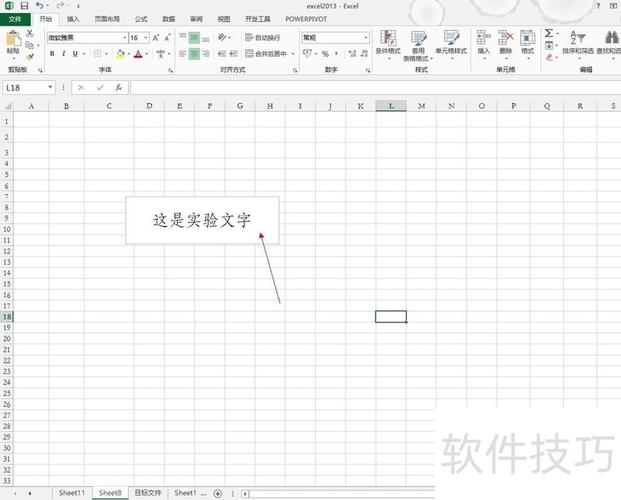Screen dimensions: 621x500
Task: Click the Undo arrow icon
Action: pos(39,6)
